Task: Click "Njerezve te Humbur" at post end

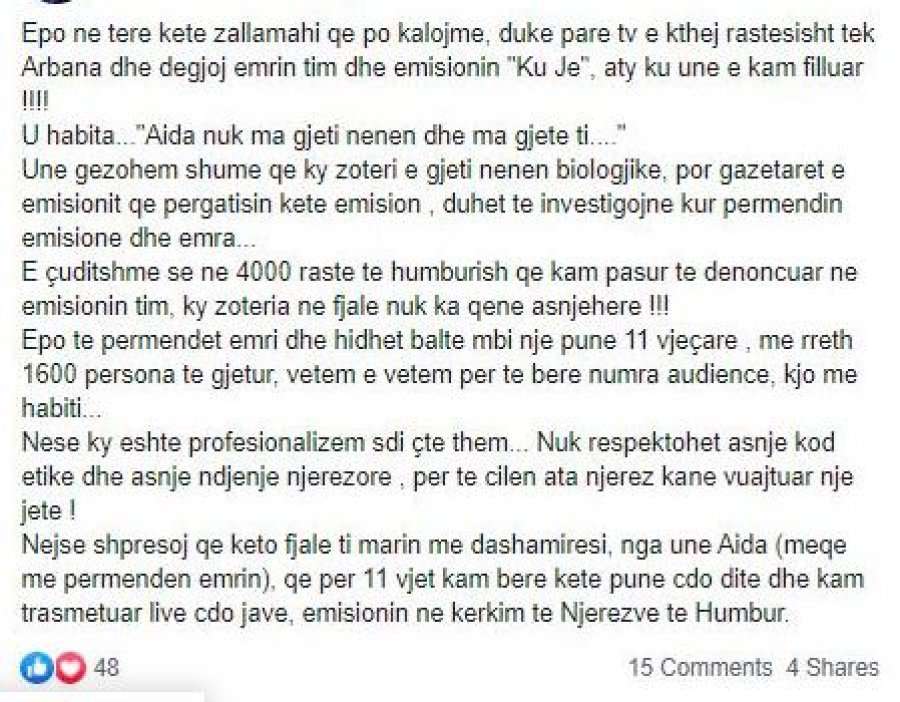Action: click(x=674, y=613)
